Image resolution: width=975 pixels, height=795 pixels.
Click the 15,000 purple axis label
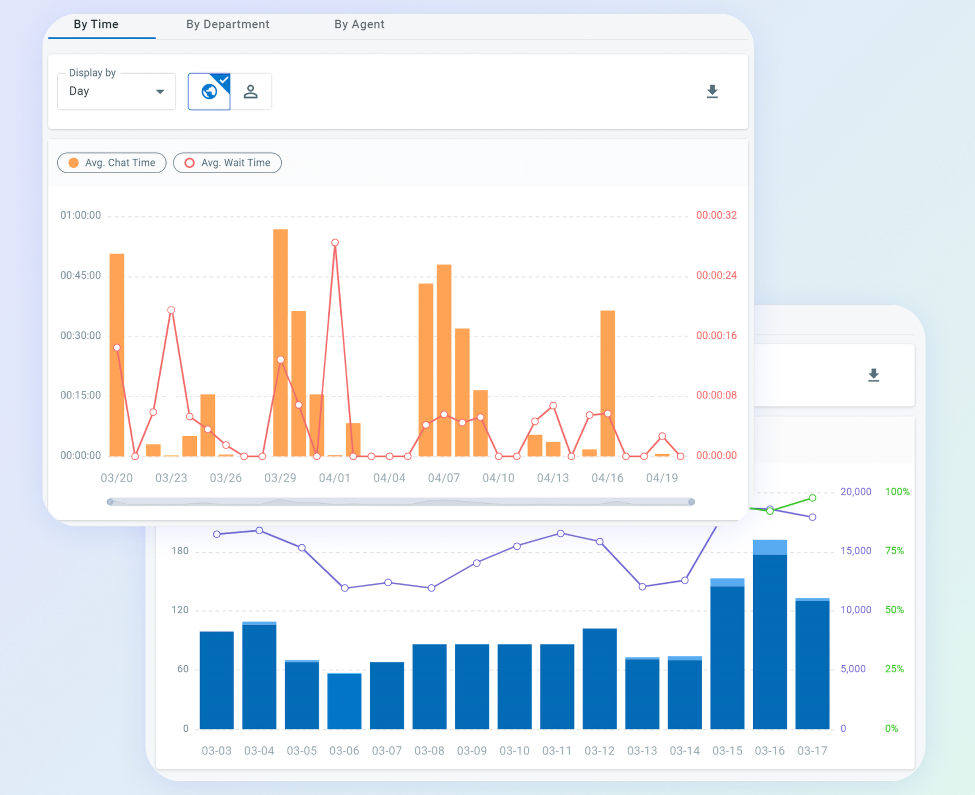[856, 551]
